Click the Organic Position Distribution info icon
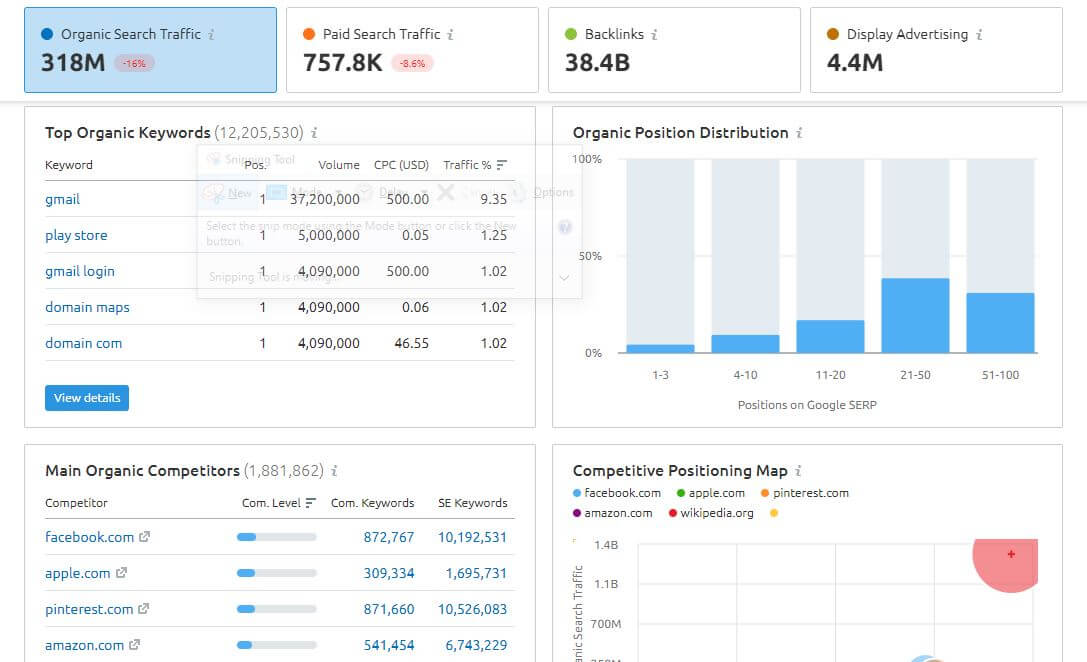 pyautogui.click(x=799, y=132)
